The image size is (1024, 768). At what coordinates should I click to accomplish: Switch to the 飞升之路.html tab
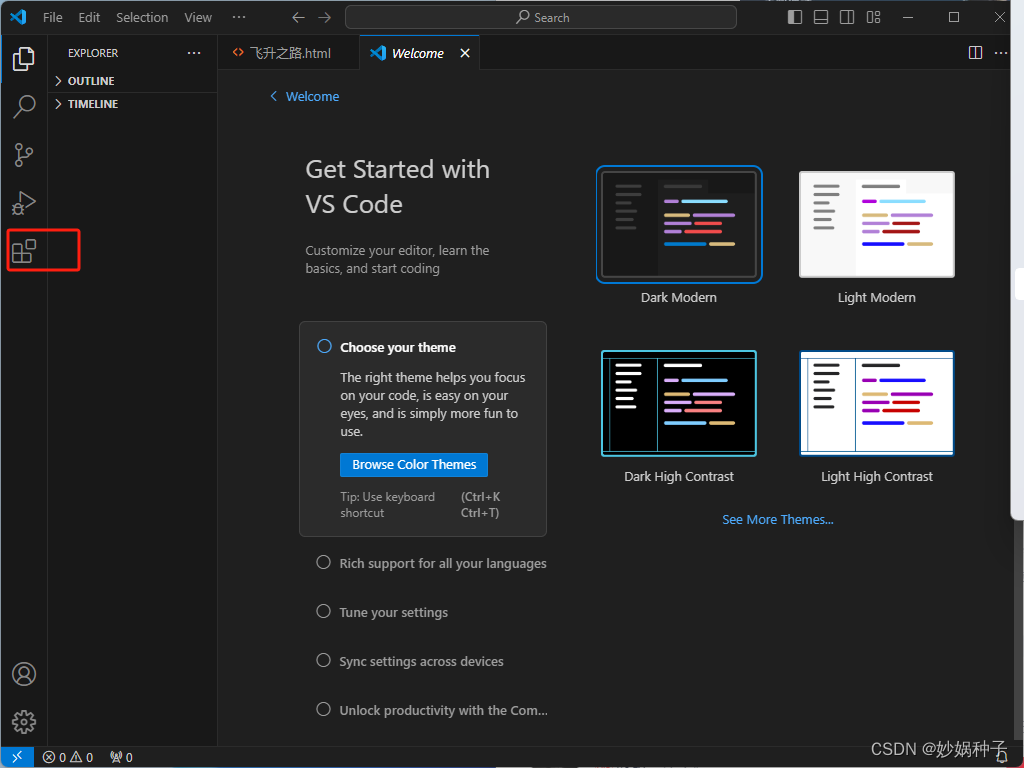click(x=288, y=53)
